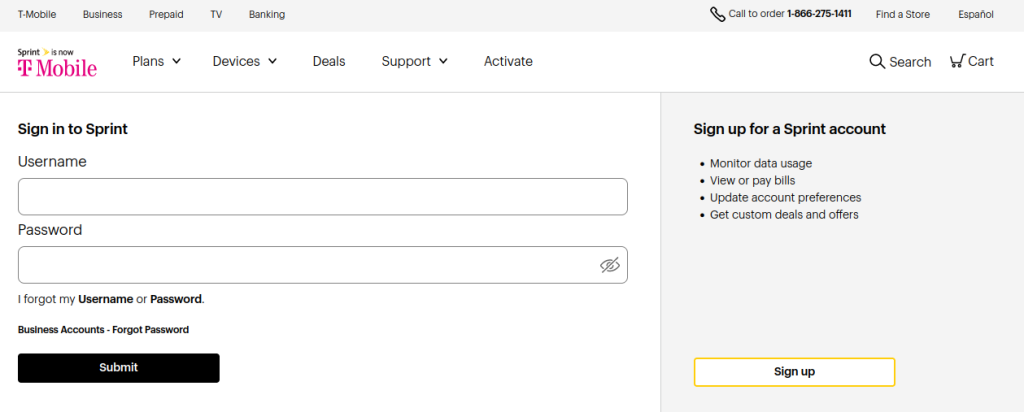Click the phone handset call icon

click(x=717, y=14)
